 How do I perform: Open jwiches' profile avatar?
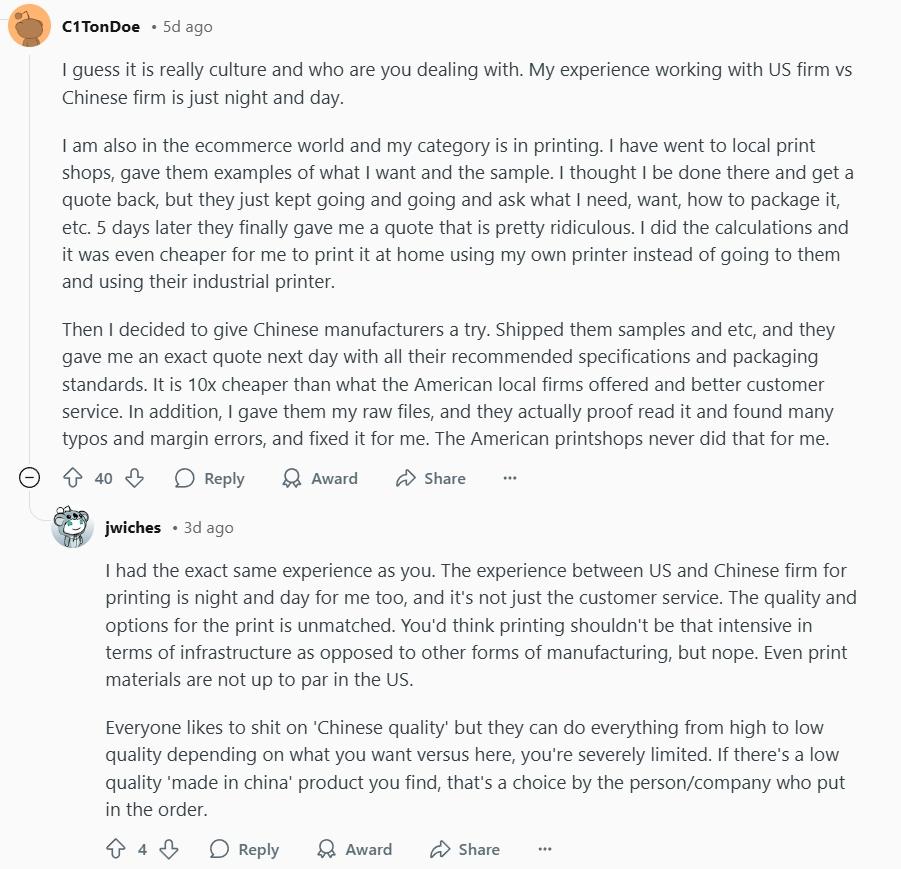click(73, 527)
